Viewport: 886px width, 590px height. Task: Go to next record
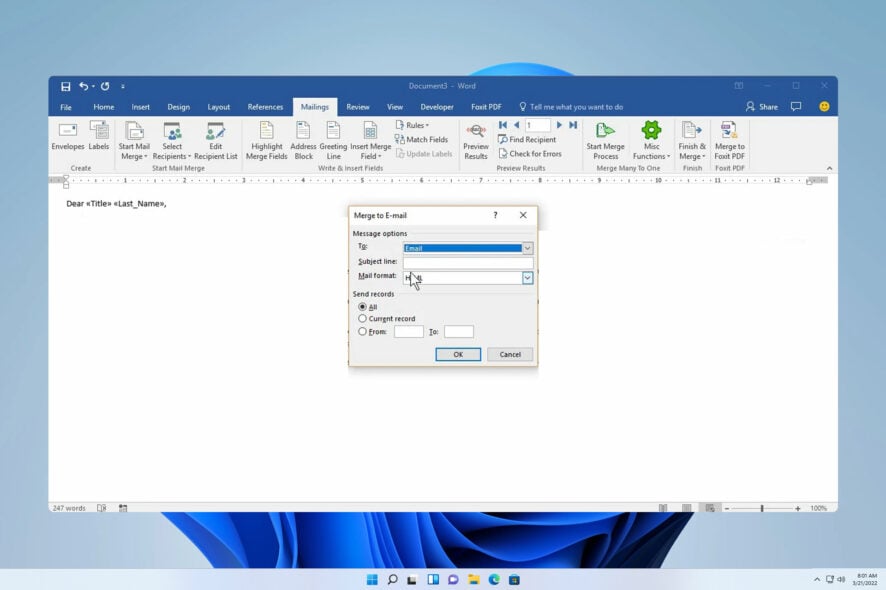point(559,125)
